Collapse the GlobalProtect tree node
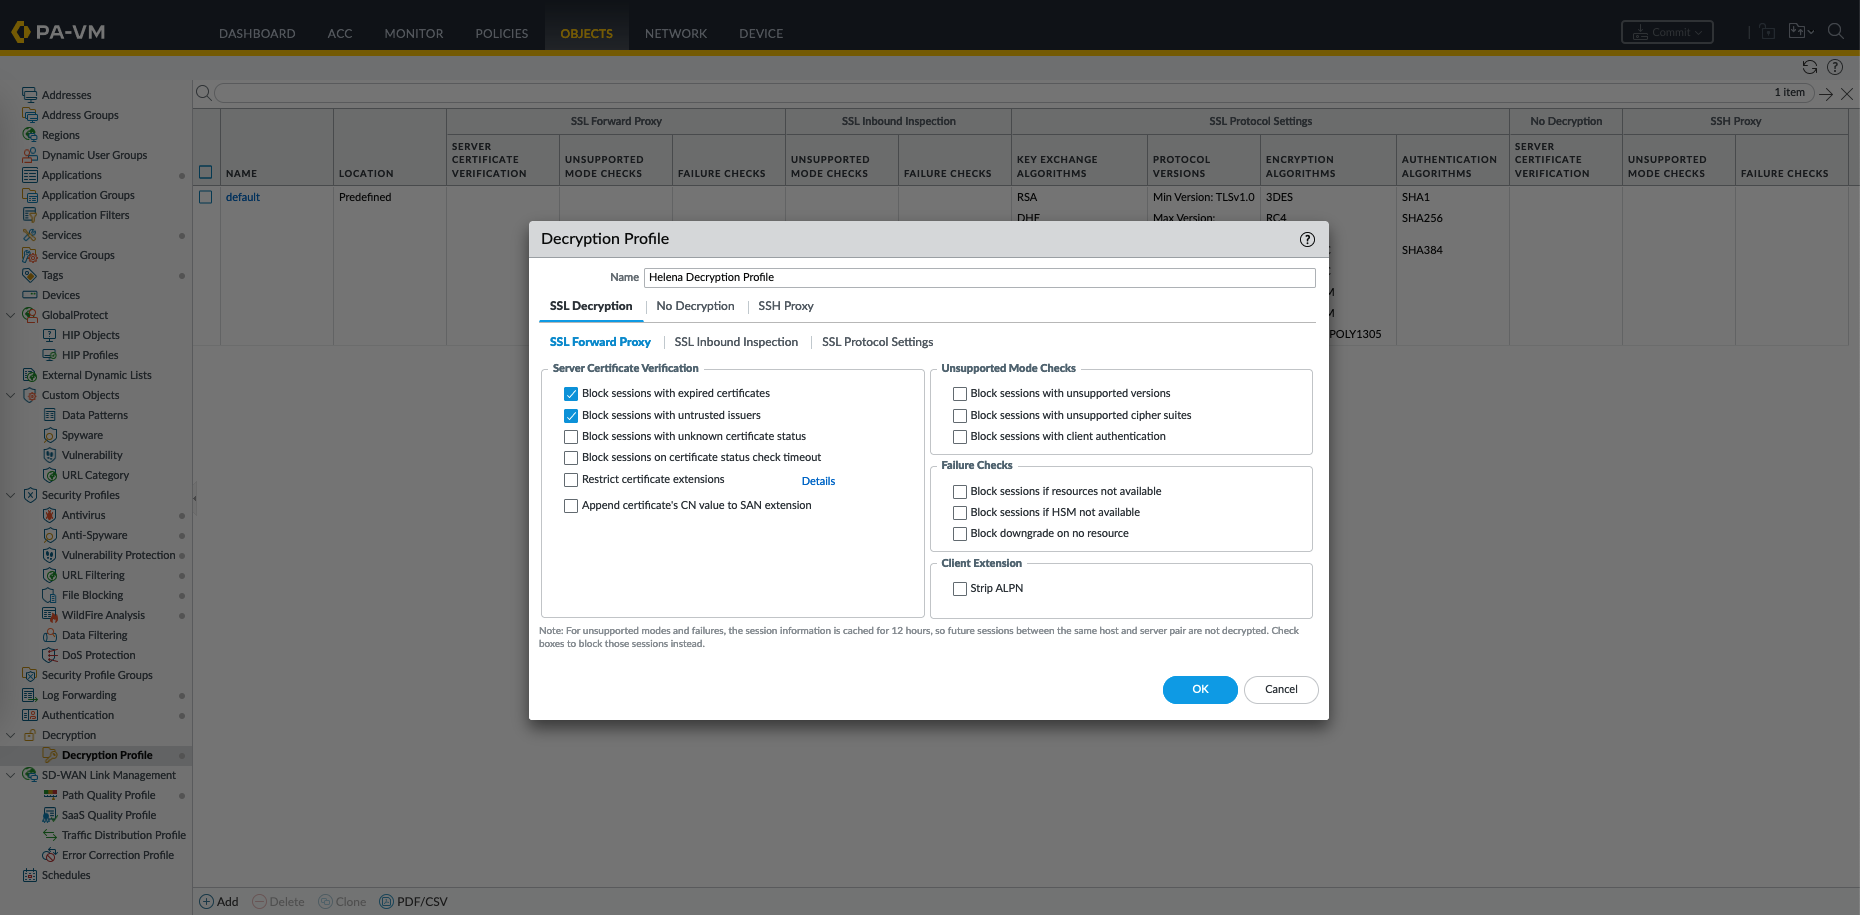This screenshot has width=1860, height=915. click(11, 315)
